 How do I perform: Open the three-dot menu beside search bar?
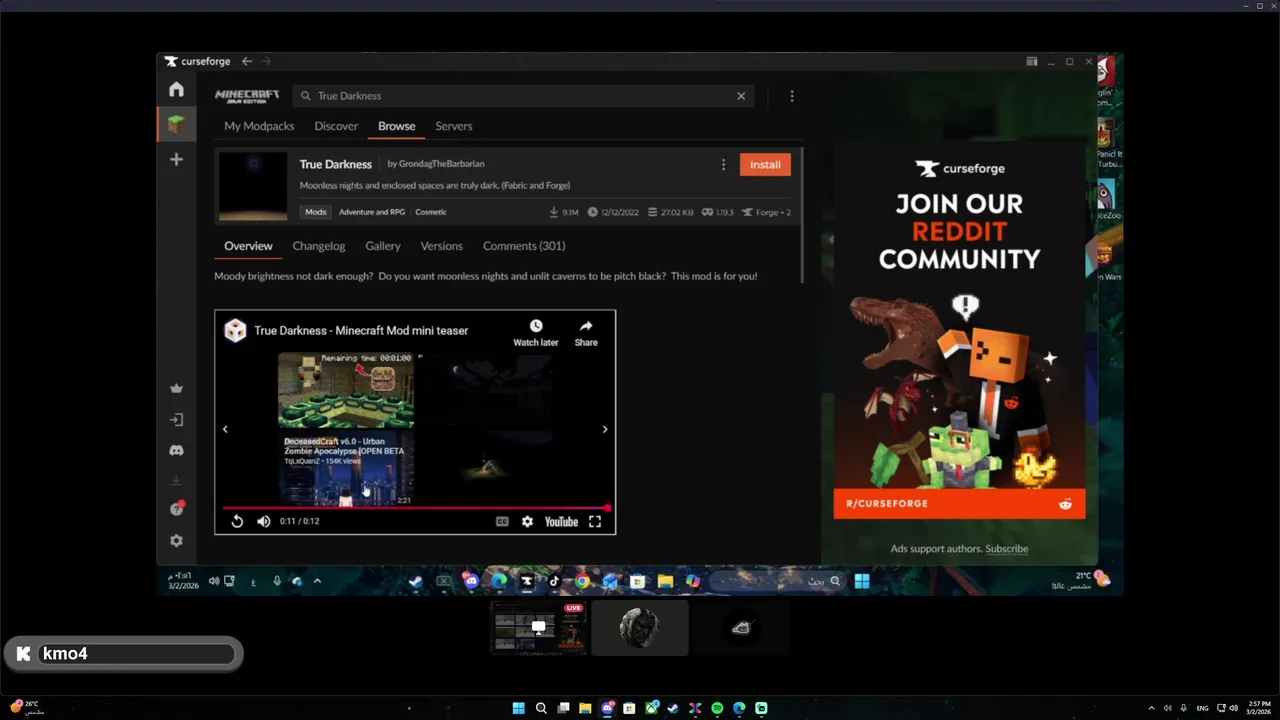pos(792,96)
